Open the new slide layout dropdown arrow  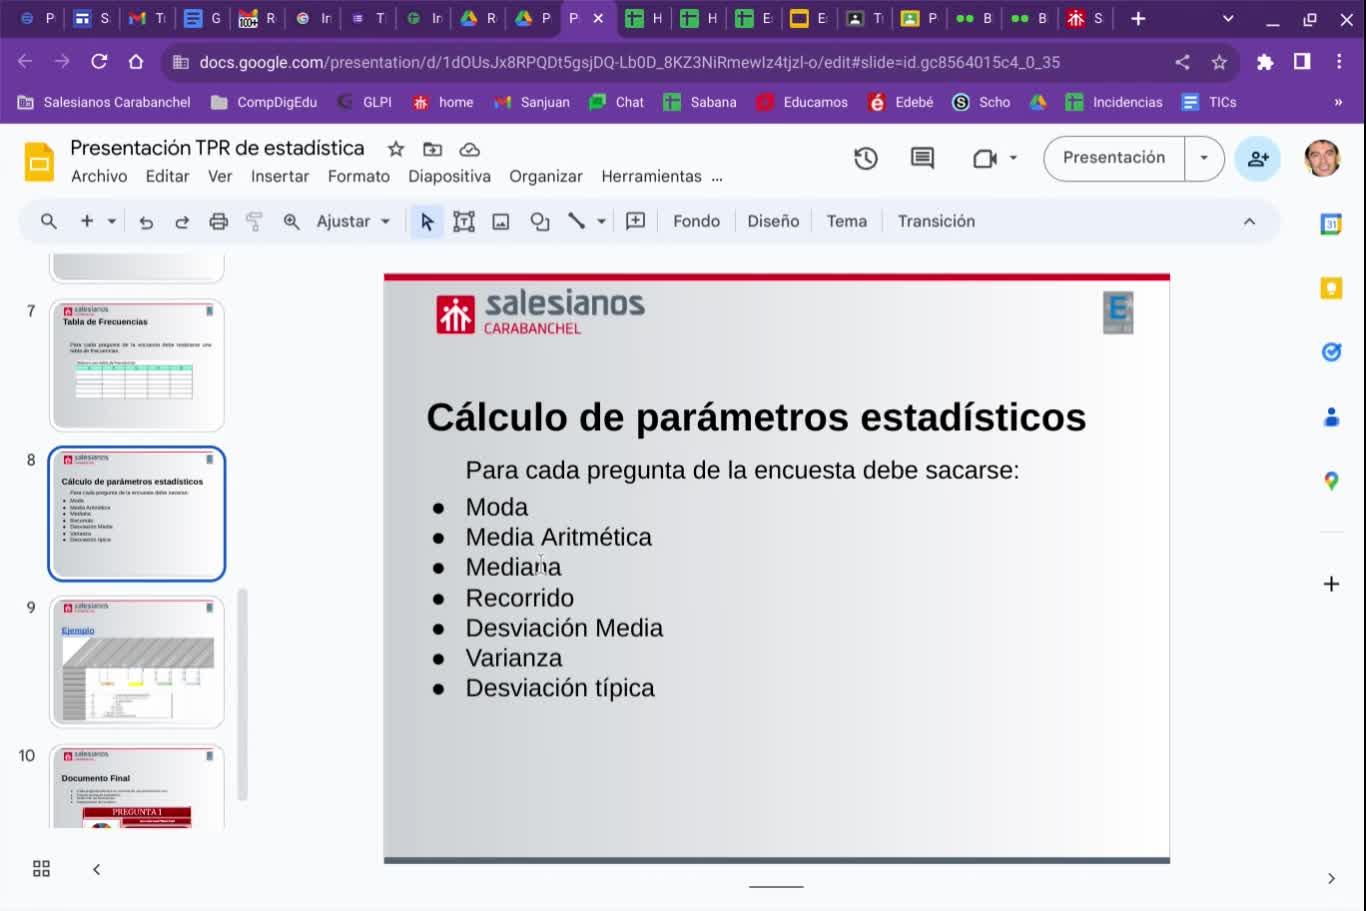pyautogui.click(x=112, y=222)
